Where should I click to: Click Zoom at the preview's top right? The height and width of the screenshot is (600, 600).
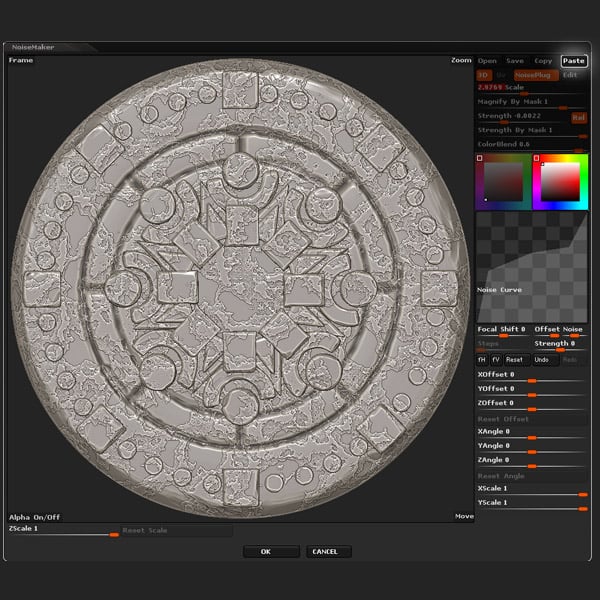tap(461, 60)
